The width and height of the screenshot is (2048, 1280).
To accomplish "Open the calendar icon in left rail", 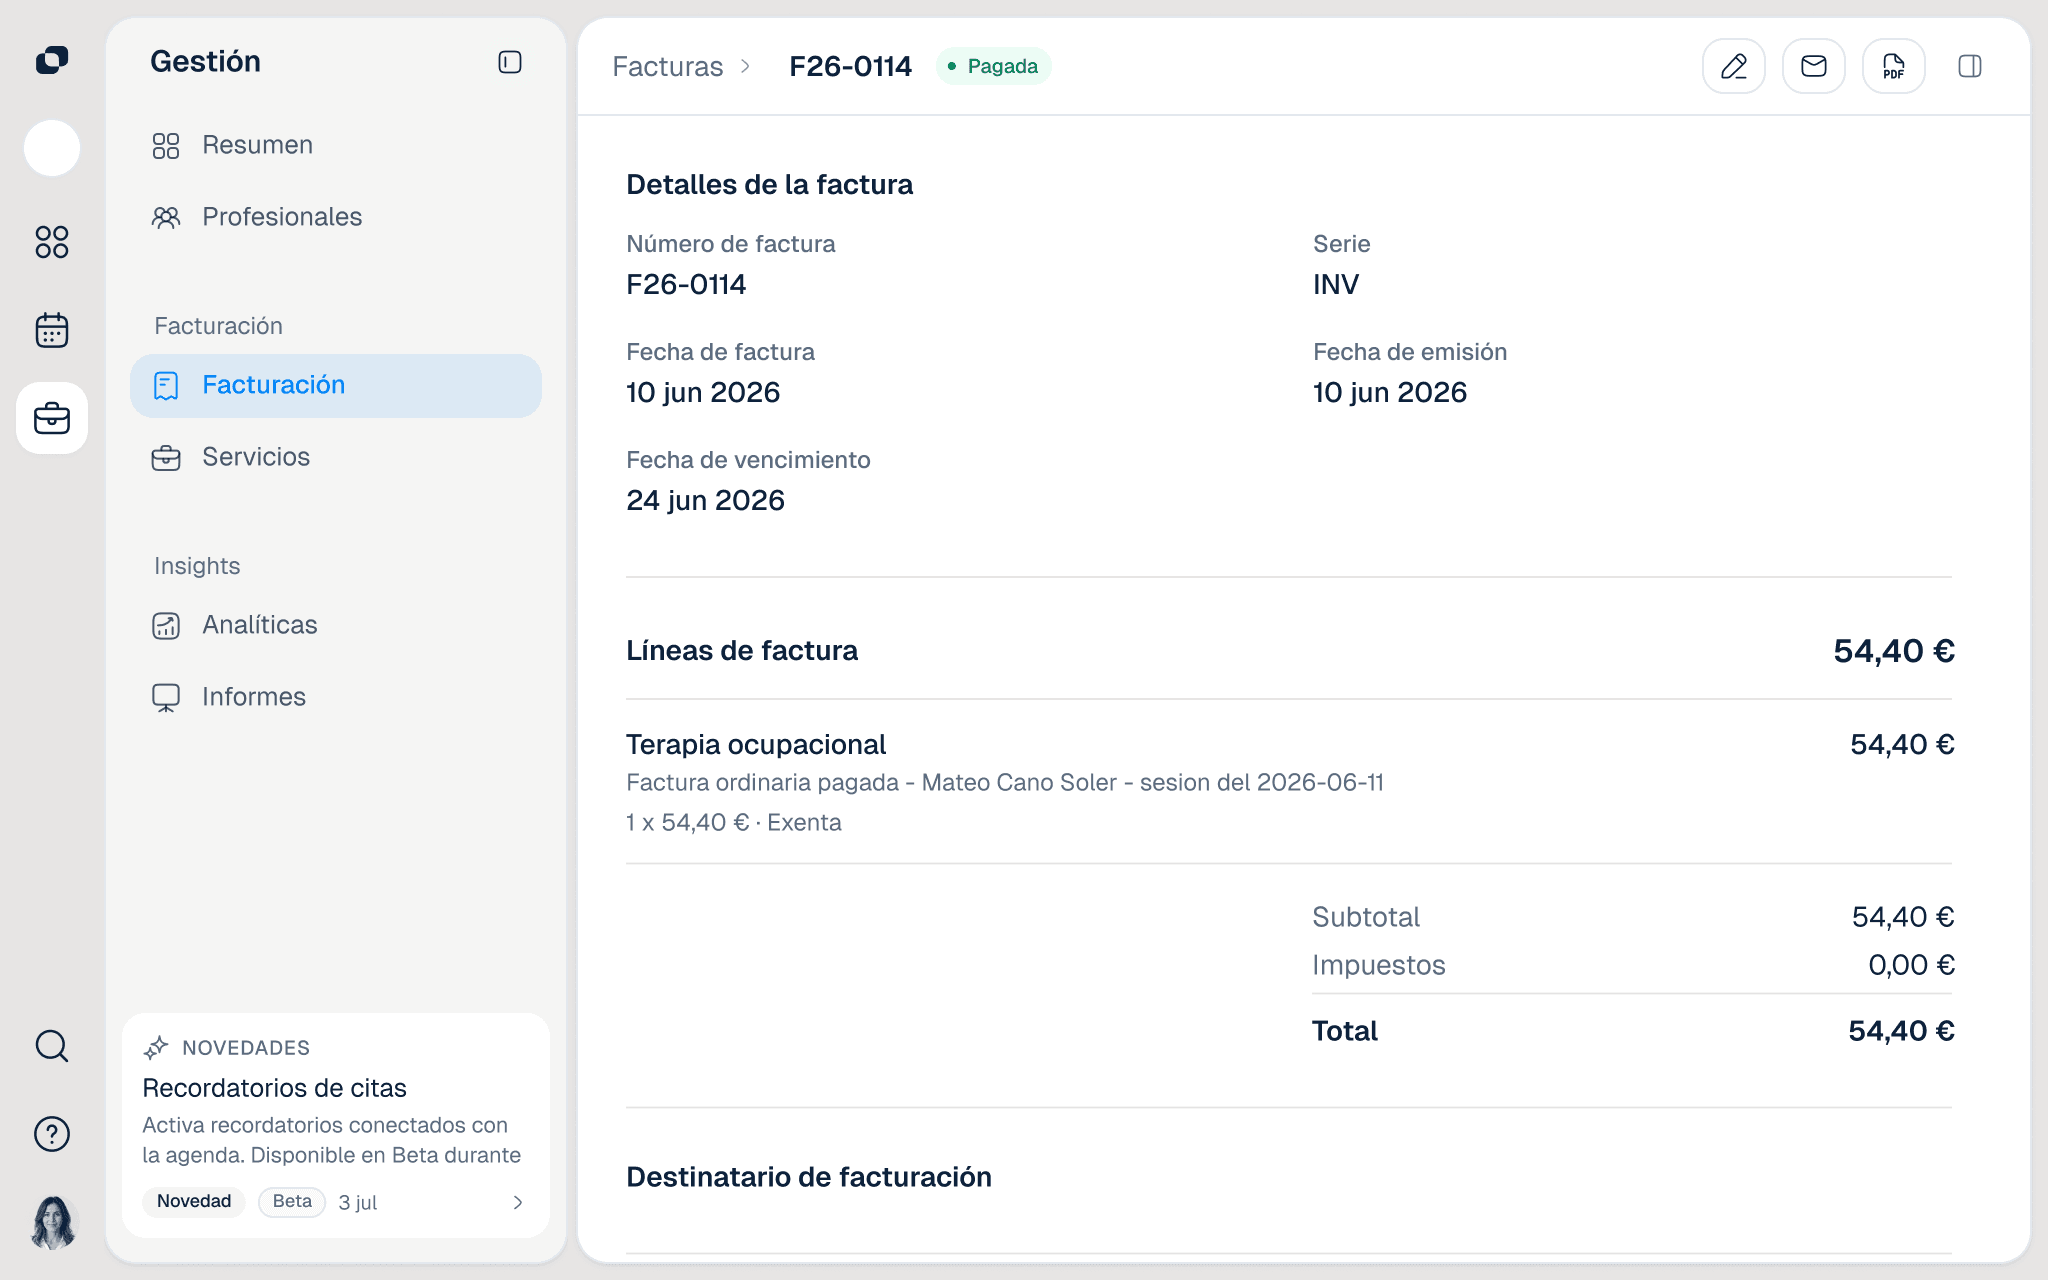I will point(52,330).
